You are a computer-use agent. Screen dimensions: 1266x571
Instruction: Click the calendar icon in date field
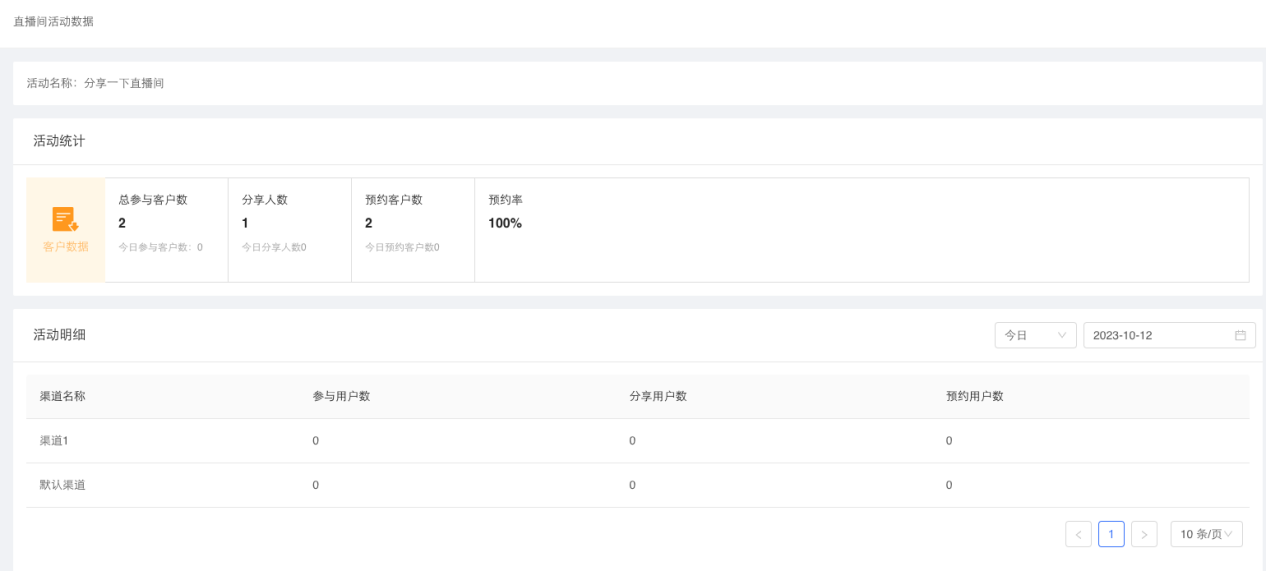point(1240,336)
